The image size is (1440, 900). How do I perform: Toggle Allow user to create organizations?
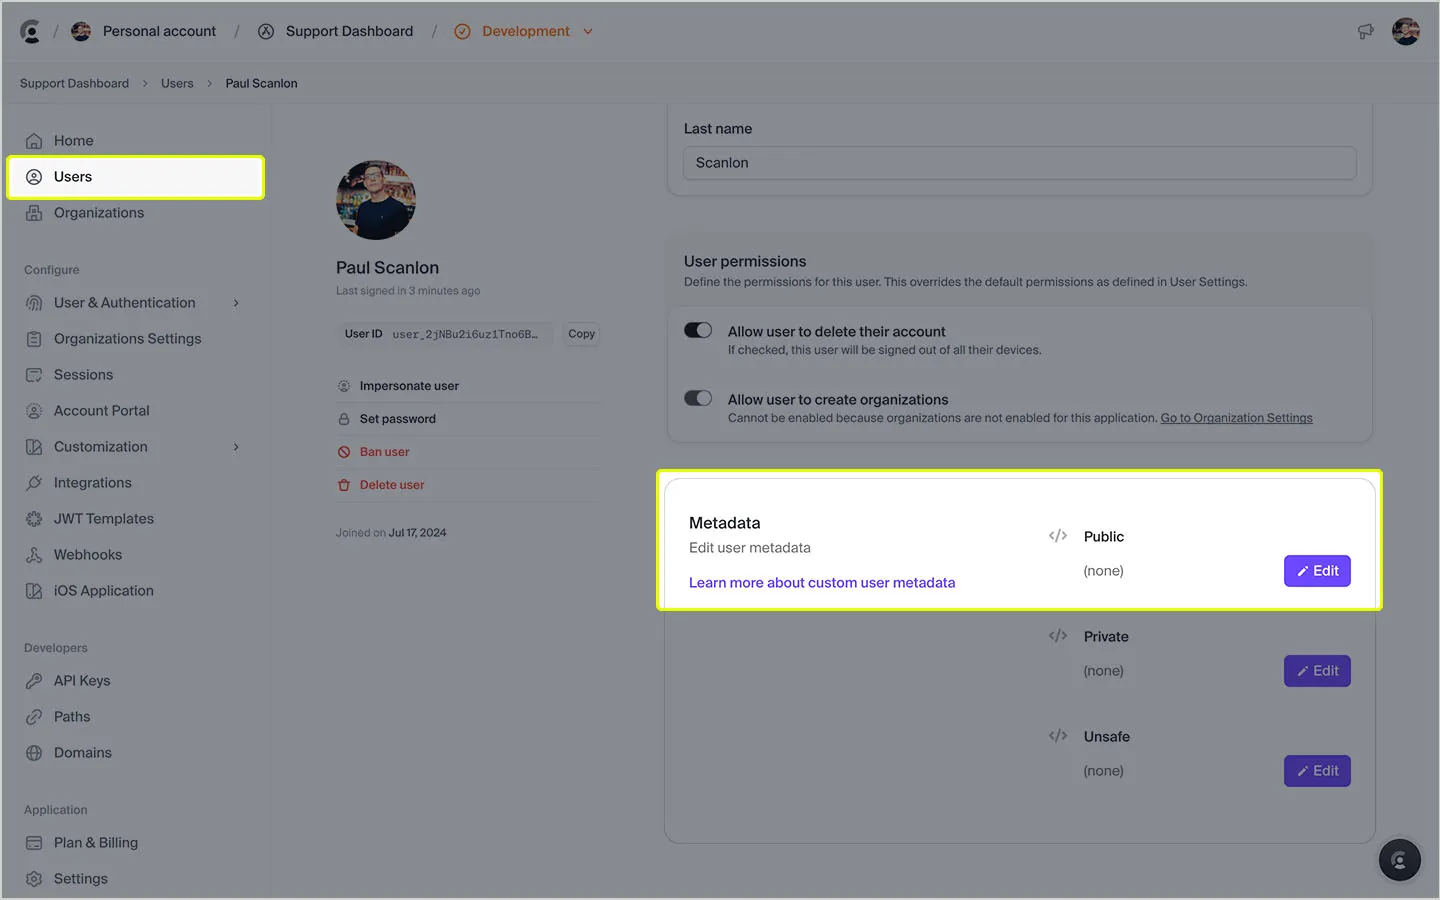tap(698, 399)
